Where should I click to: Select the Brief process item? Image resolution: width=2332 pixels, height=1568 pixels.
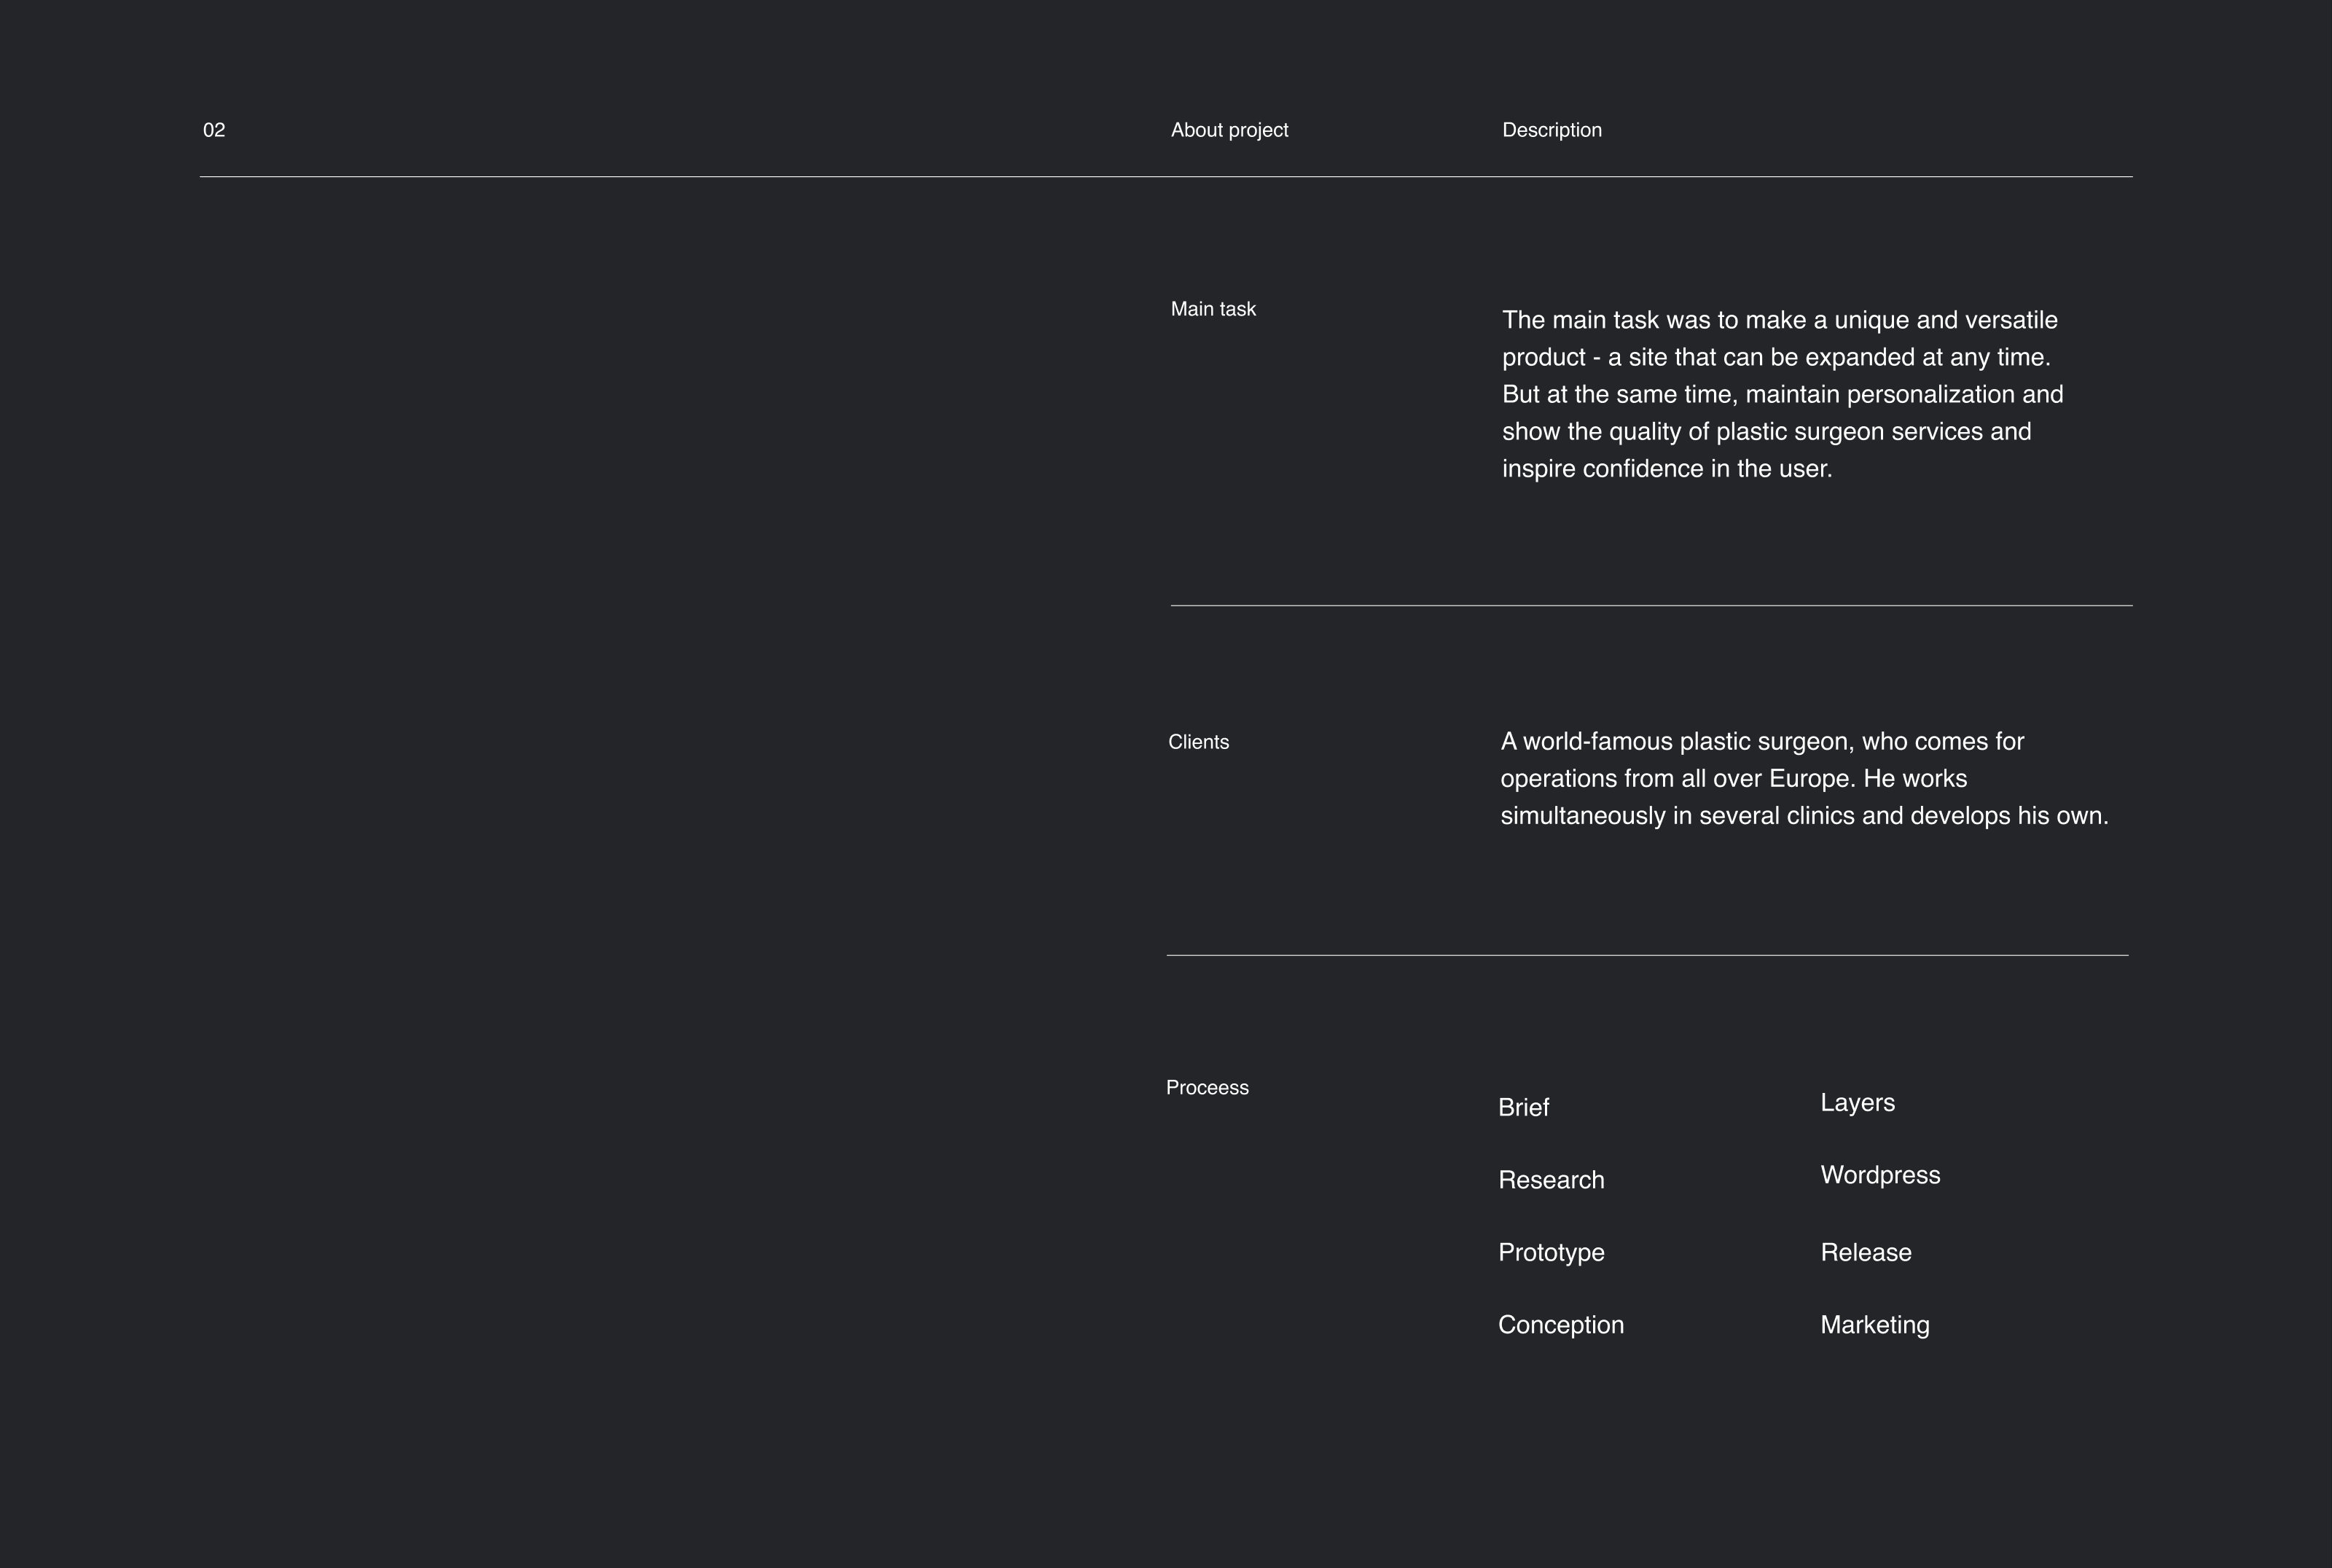(x=1523, y=1107)
